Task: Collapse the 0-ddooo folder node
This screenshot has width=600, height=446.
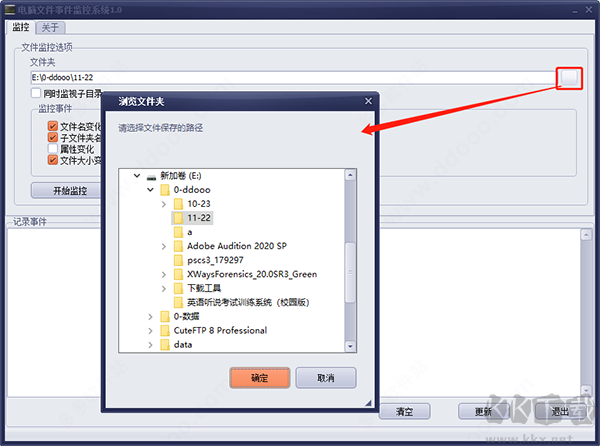Action: tap(150, 190)
